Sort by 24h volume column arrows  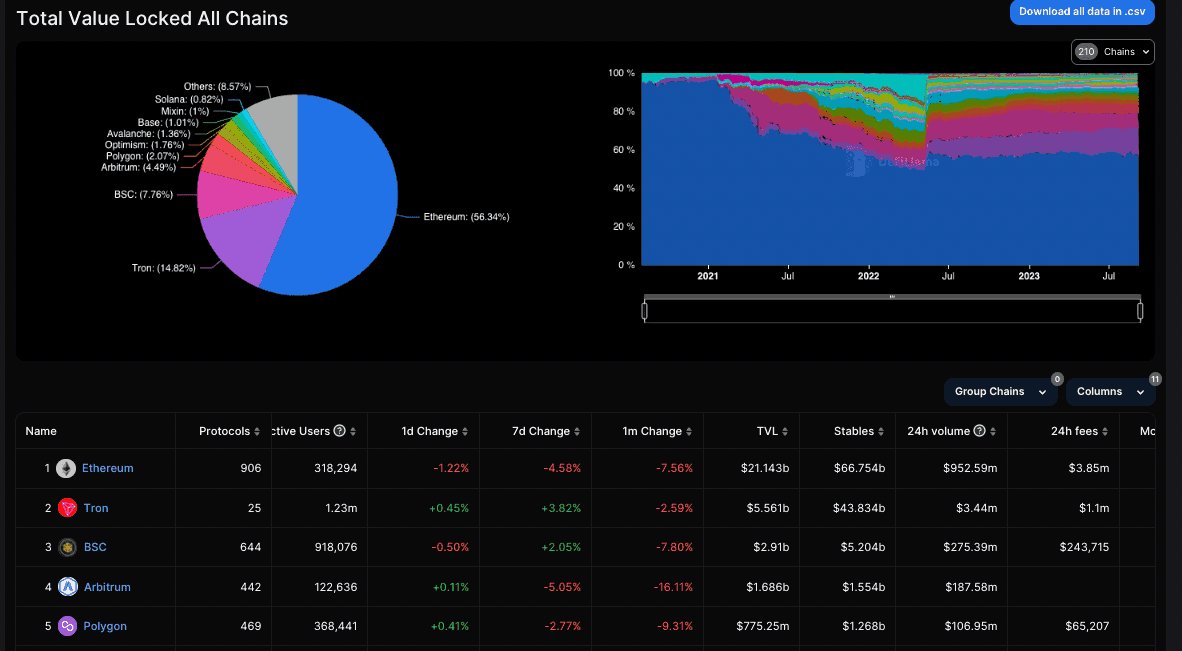(x=994, y=432)
